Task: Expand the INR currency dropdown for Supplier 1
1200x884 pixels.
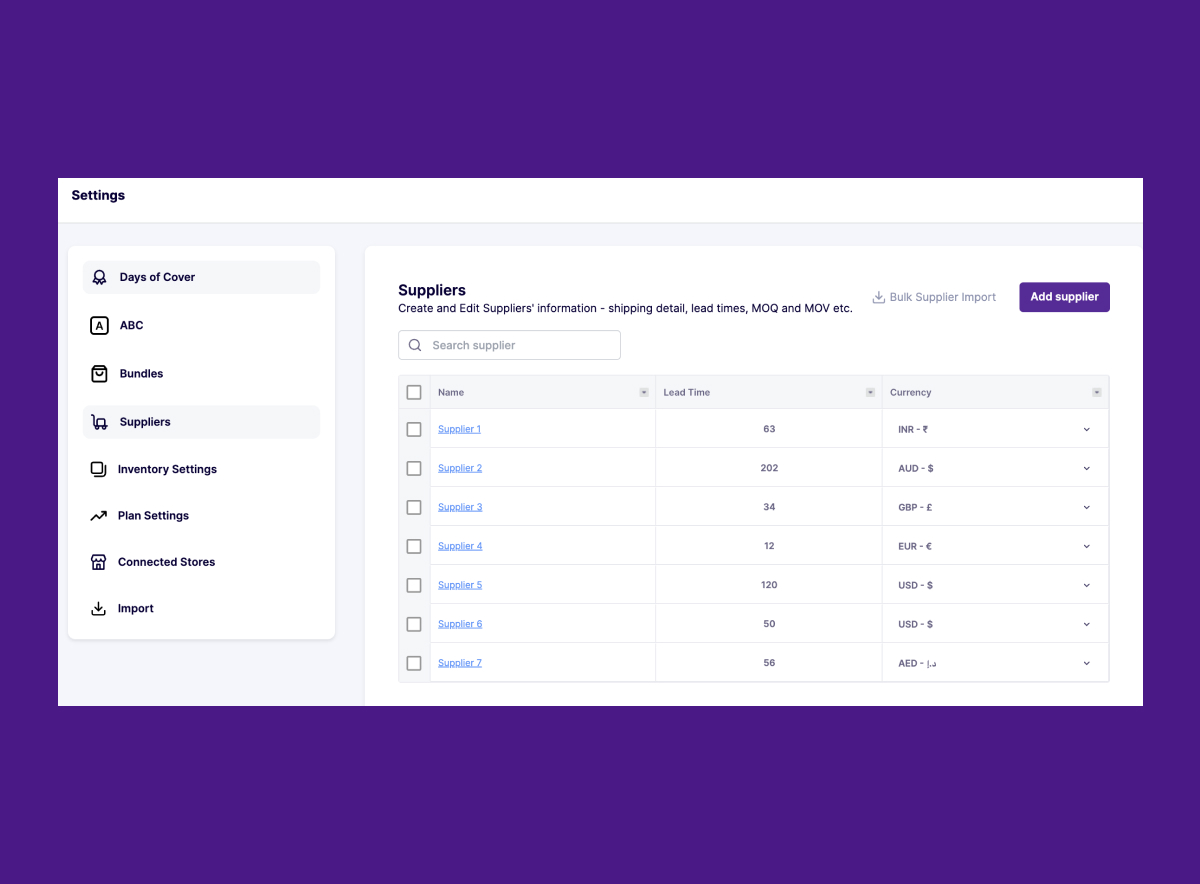Action: point(1087,429)
